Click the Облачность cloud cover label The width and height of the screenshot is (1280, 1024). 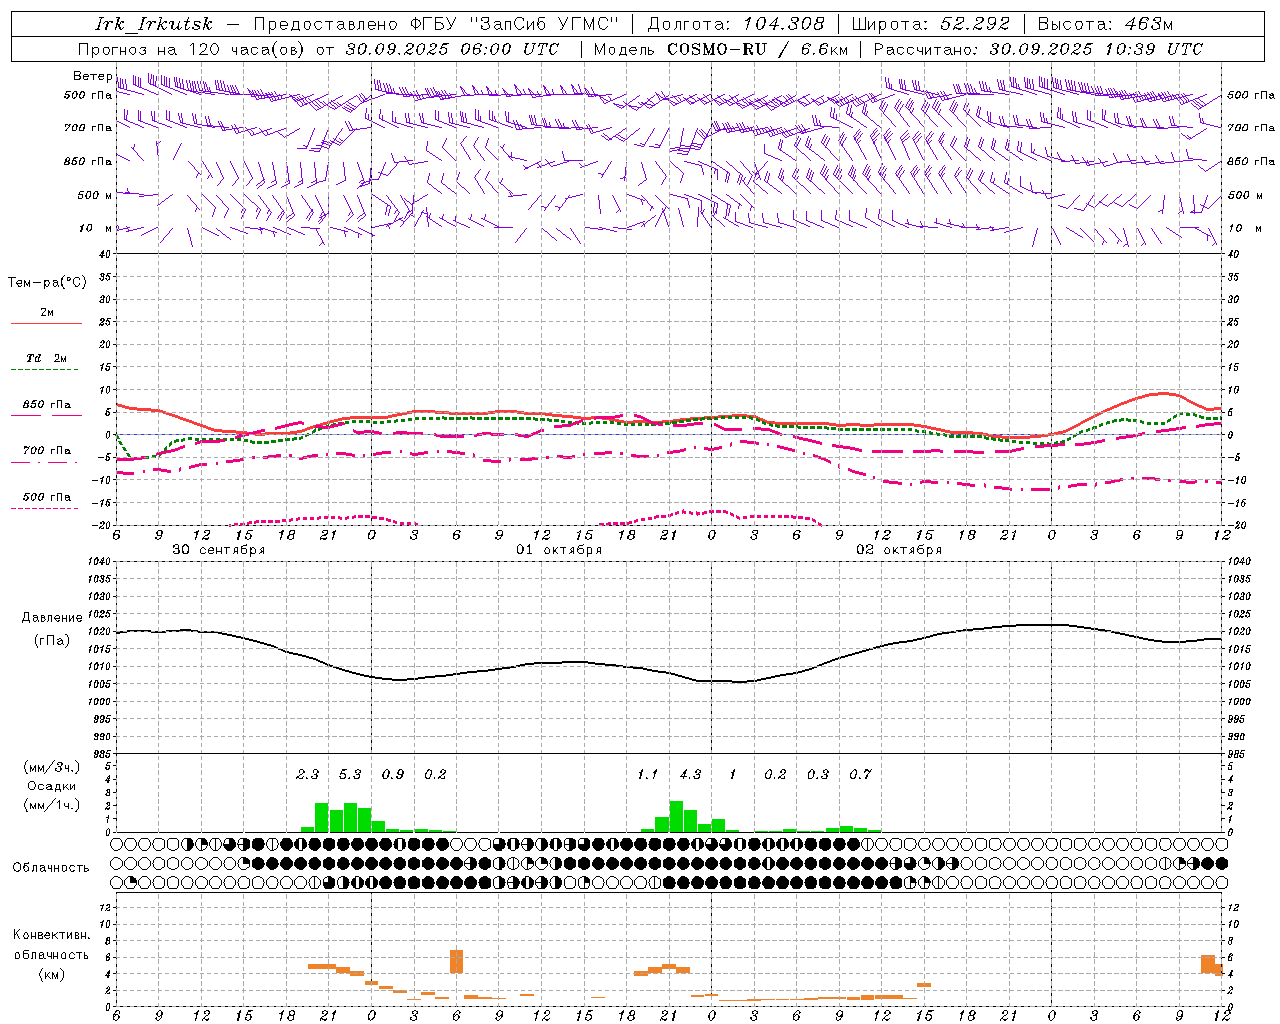pyautogui.click(x=51, y=867)
